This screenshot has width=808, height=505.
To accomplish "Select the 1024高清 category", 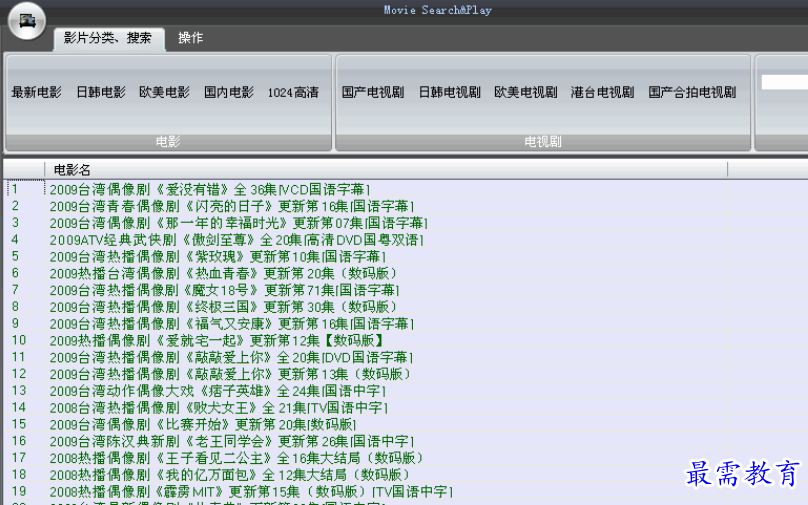I will pos(293,93).
